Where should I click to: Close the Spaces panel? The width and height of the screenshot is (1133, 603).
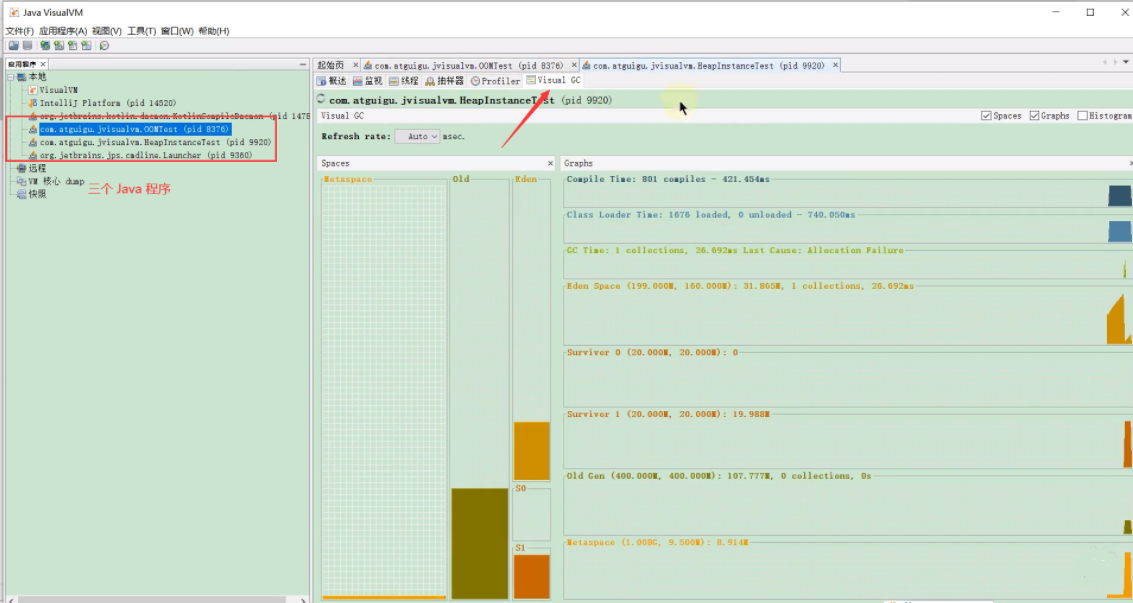click(550, 163)
